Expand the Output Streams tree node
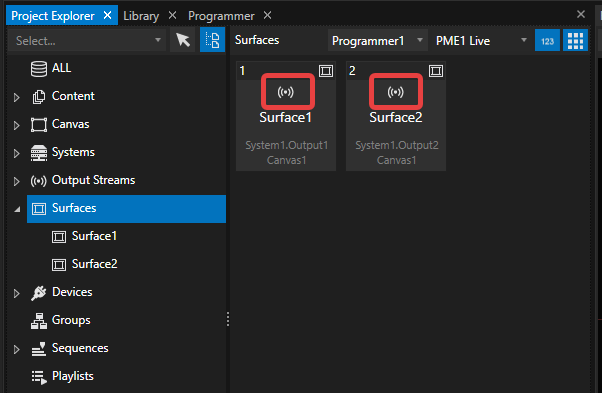 (x=17, y=182)
